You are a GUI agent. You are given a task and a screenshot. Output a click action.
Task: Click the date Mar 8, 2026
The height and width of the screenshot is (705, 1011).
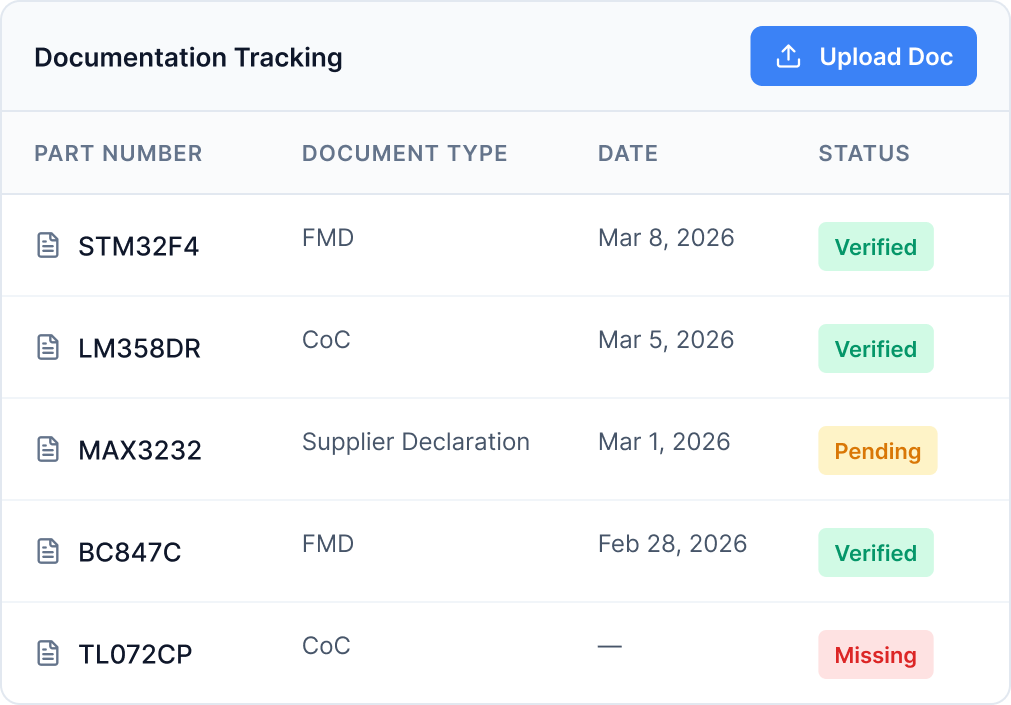coord(666,237)
